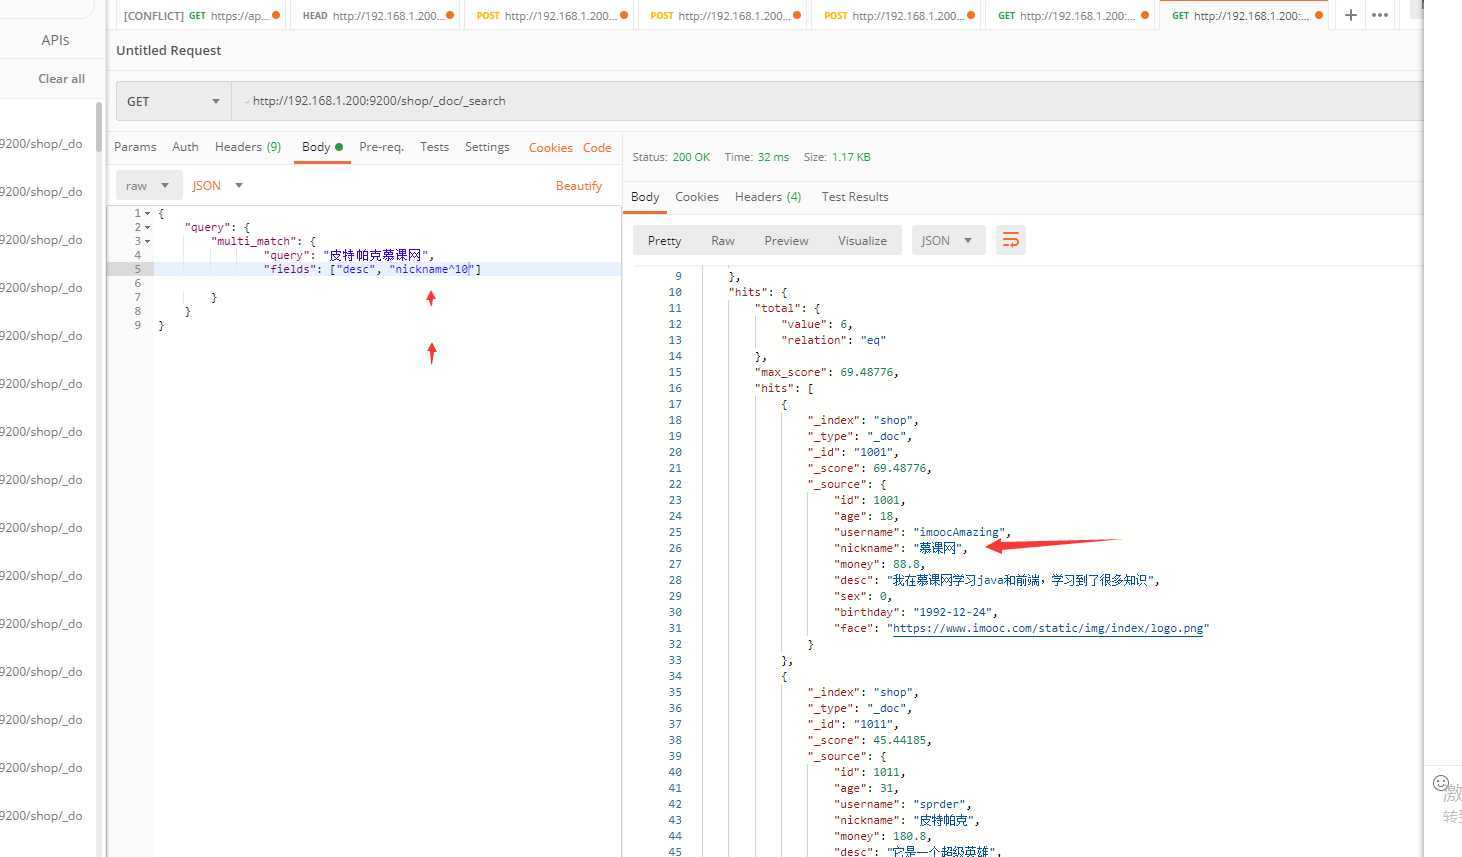This screenshot has height=857, width=1462.
Task: Click the "username": "imoocAmazing" response line
Action: 922,532
